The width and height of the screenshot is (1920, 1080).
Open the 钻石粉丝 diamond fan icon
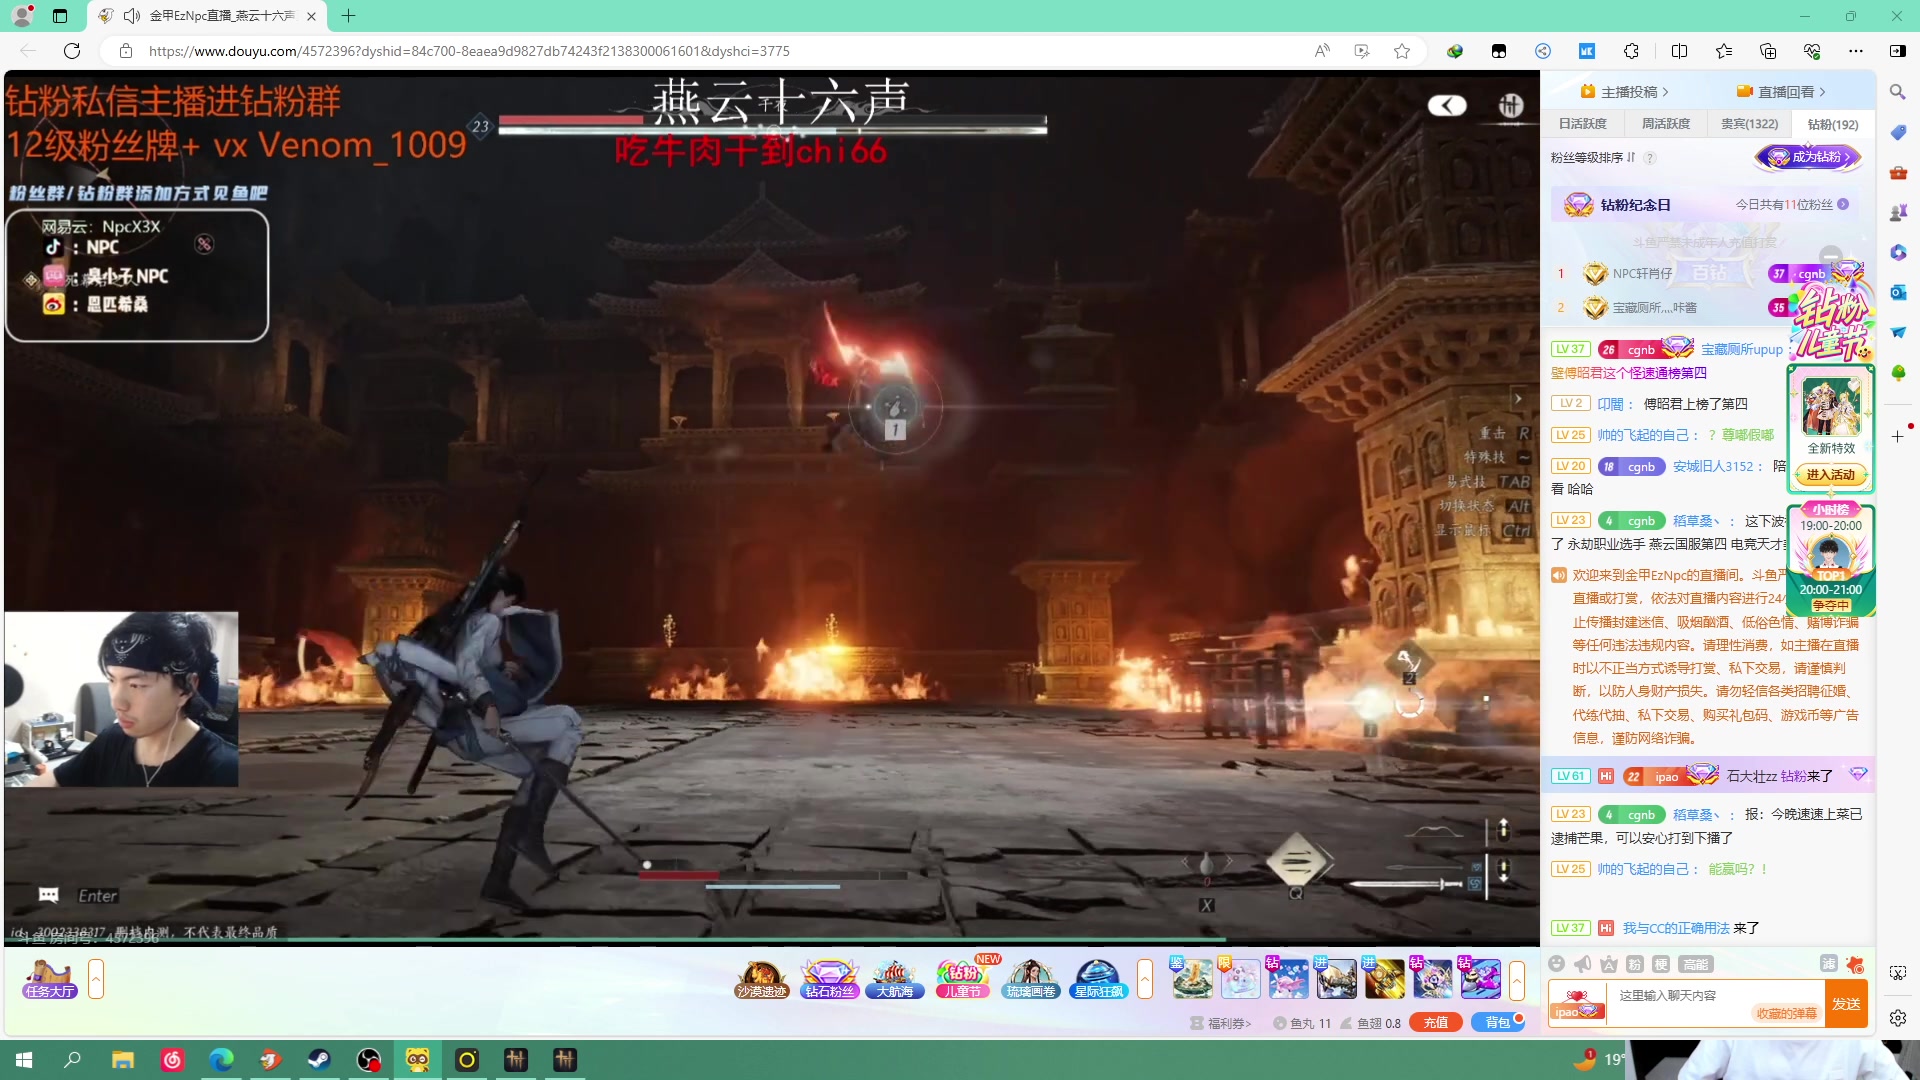pos(830,979)
